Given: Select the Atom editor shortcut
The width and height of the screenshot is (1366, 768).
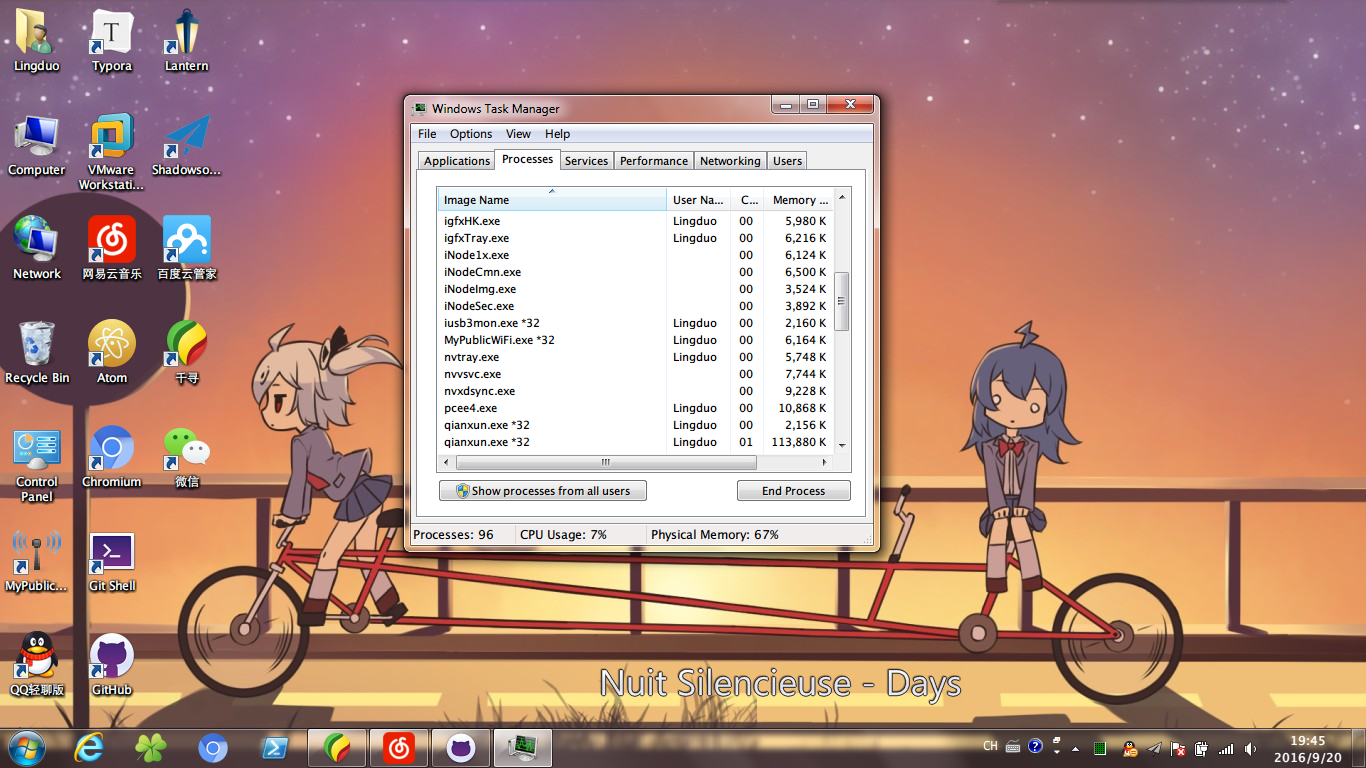Looking at the screenshot, I should [112, 353].
